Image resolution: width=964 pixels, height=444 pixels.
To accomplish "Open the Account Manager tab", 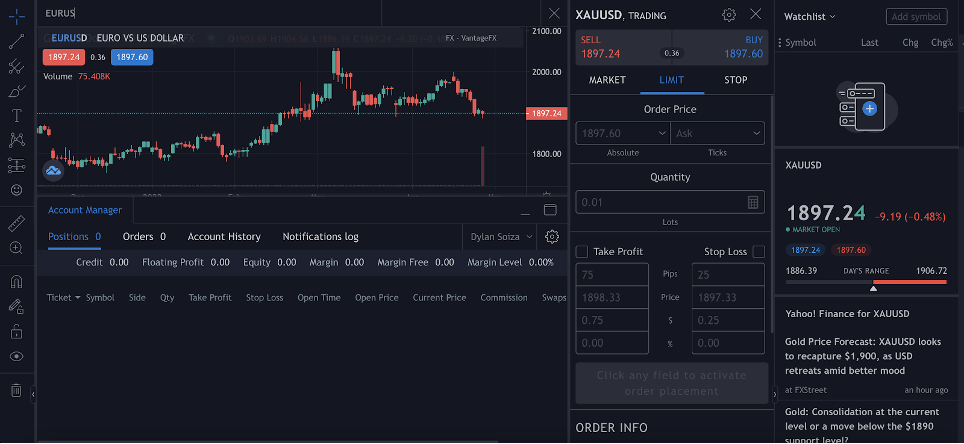I will [x=85, y=210].
